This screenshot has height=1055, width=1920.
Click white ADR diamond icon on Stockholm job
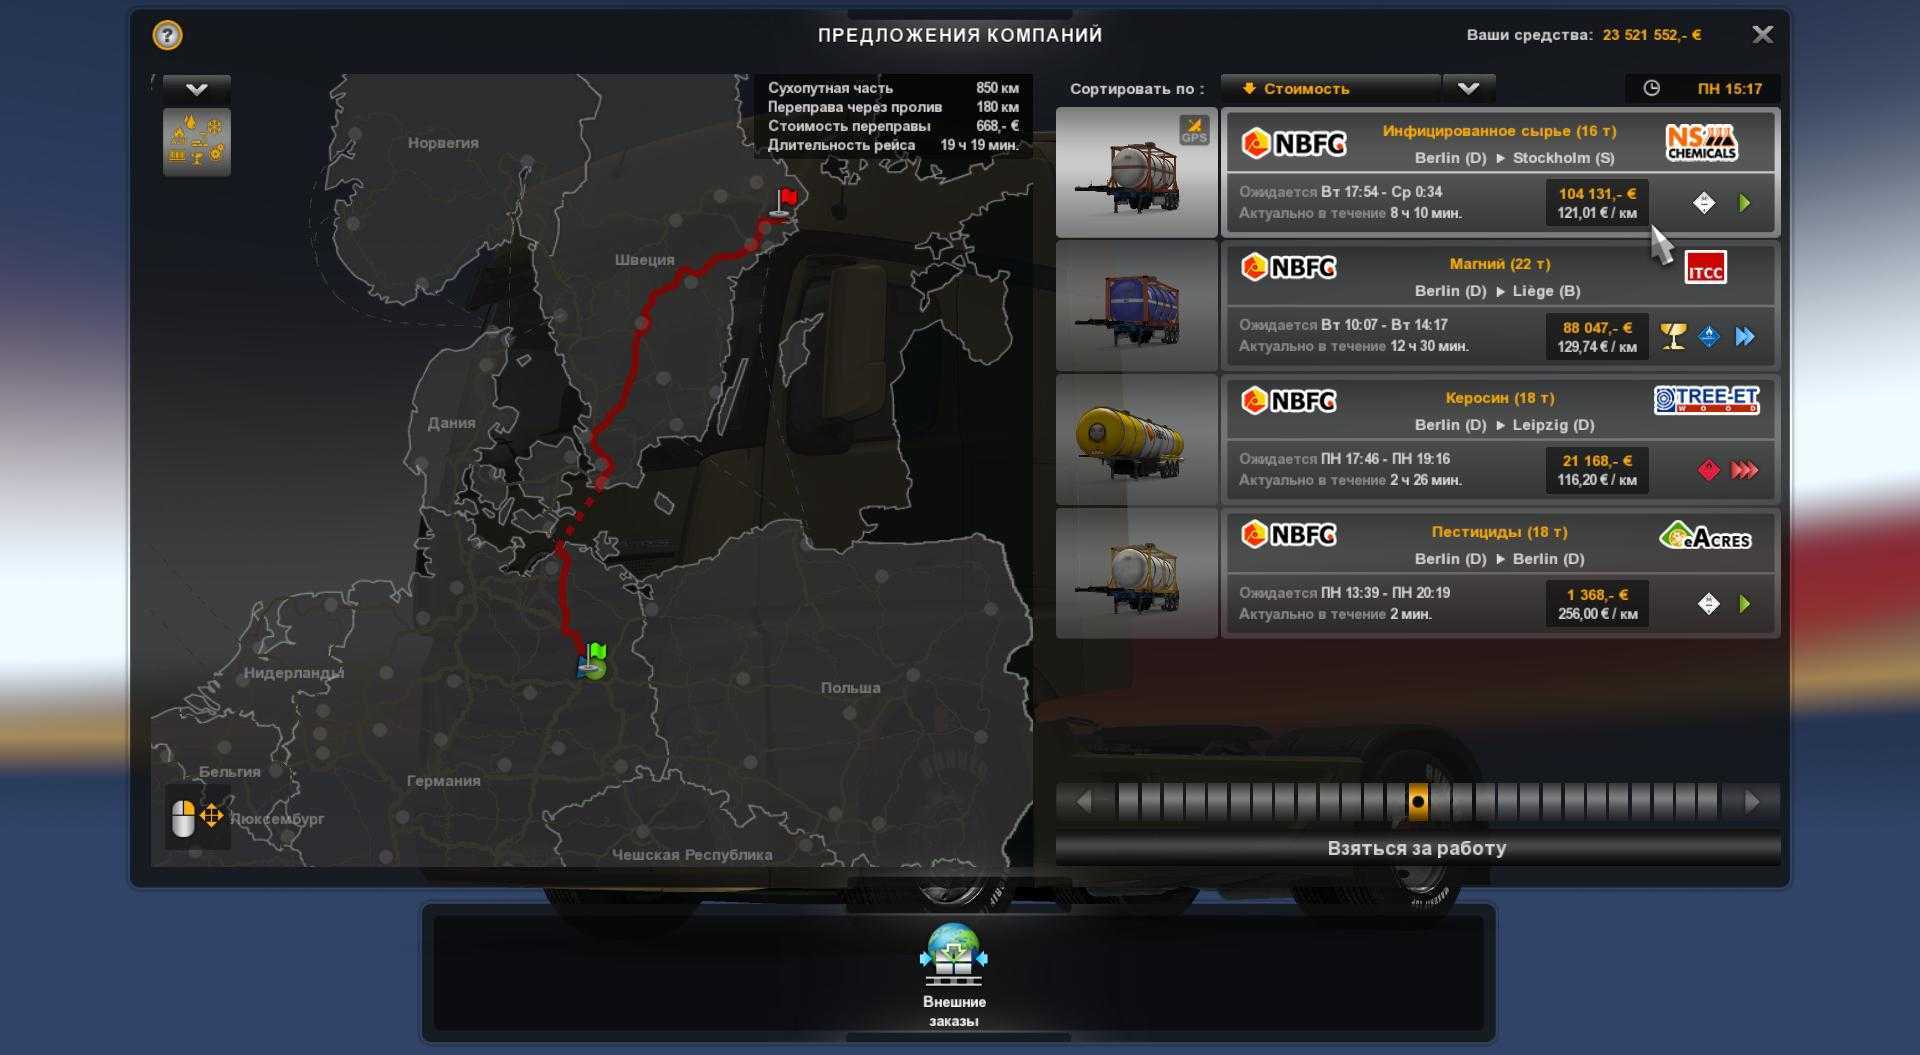tap(1704, 203)
